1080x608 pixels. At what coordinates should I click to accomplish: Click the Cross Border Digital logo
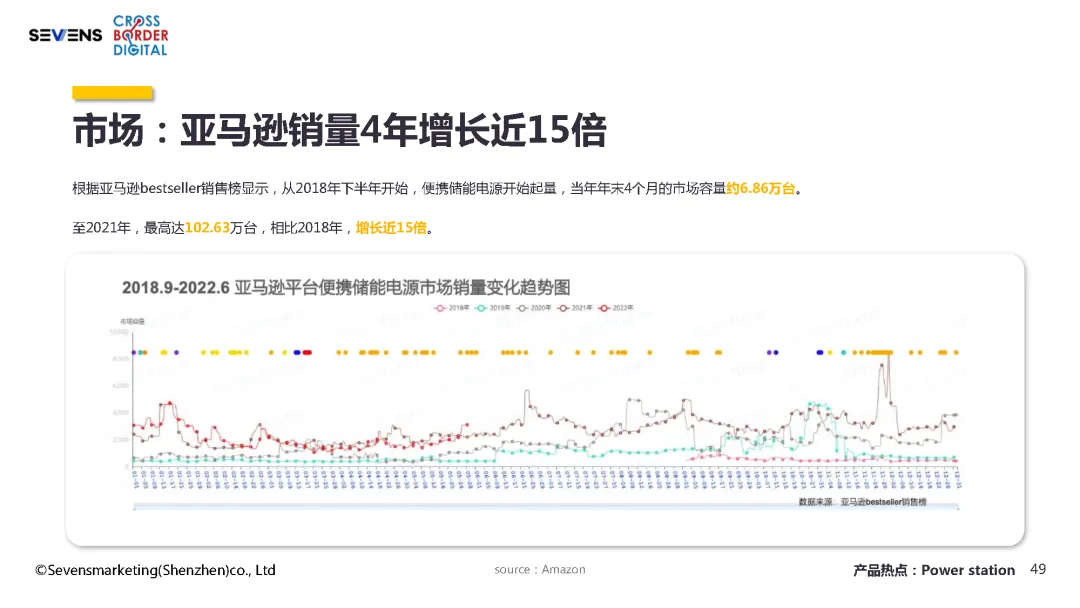tap(141, 36)
